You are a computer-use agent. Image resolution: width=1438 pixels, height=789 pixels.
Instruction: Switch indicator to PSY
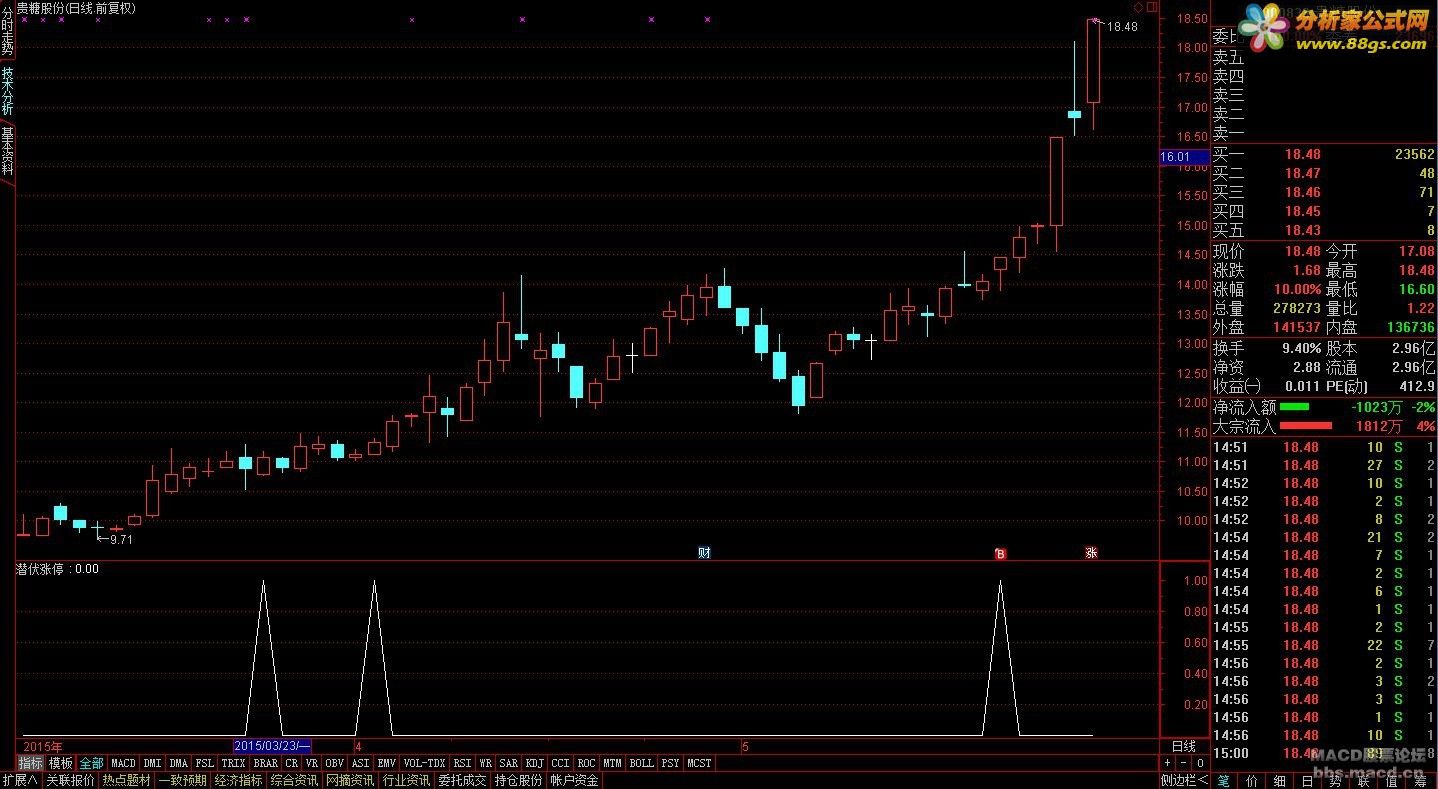pos(670,763)
